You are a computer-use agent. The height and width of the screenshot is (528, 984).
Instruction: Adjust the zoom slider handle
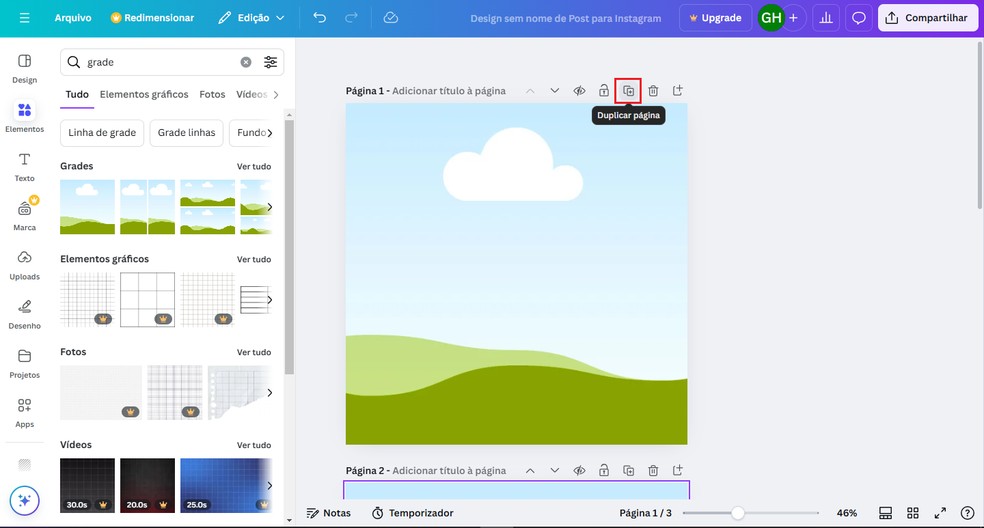738,513
